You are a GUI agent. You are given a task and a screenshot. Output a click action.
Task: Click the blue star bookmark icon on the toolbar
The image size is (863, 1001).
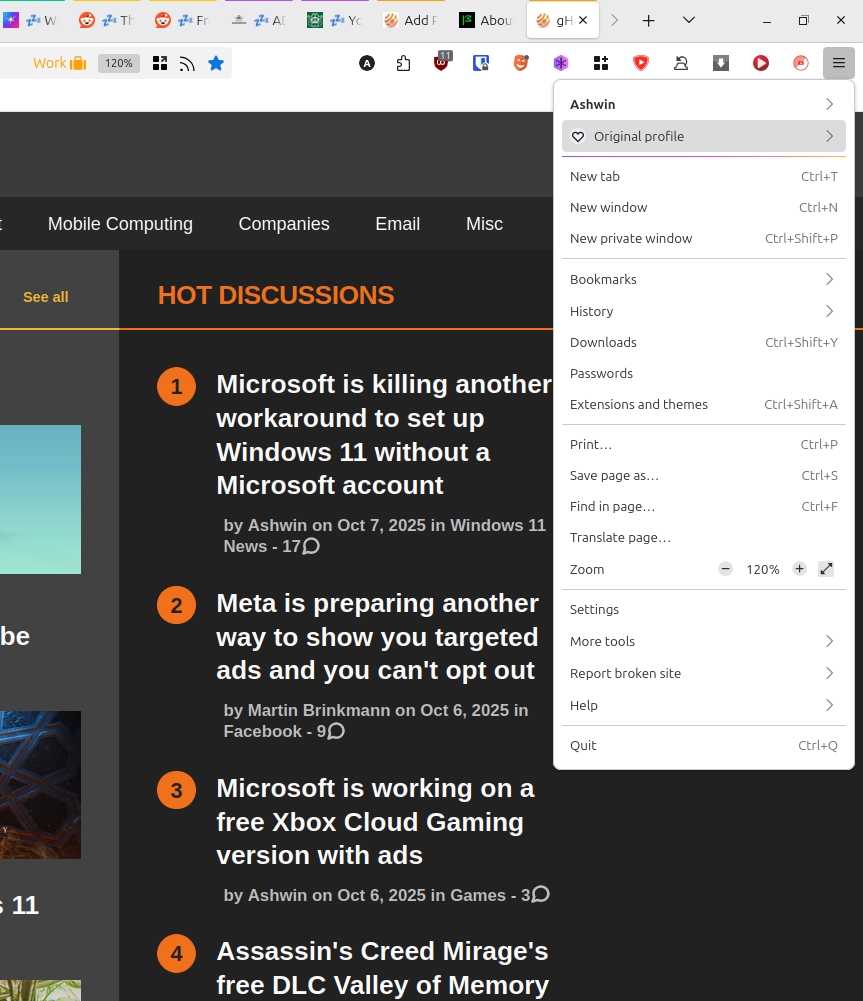coord(216,62)
